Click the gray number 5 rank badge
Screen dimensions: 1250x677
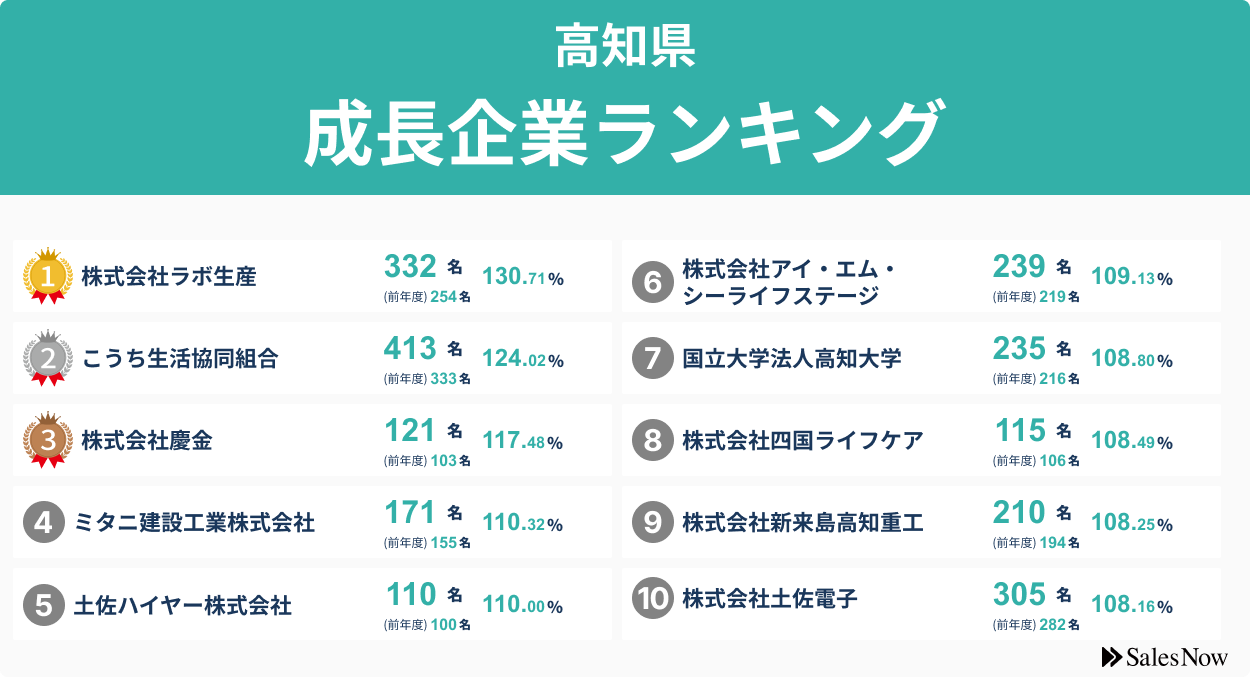[43, 605]
